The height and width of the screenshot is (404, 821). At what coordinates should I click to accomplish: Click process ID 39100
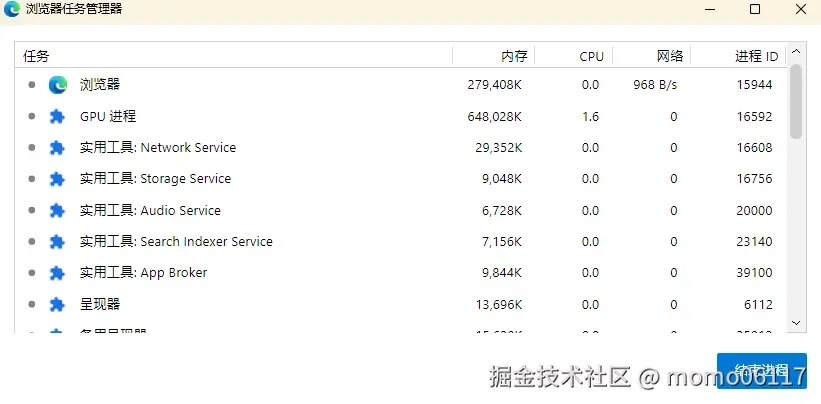coord(755,273)
